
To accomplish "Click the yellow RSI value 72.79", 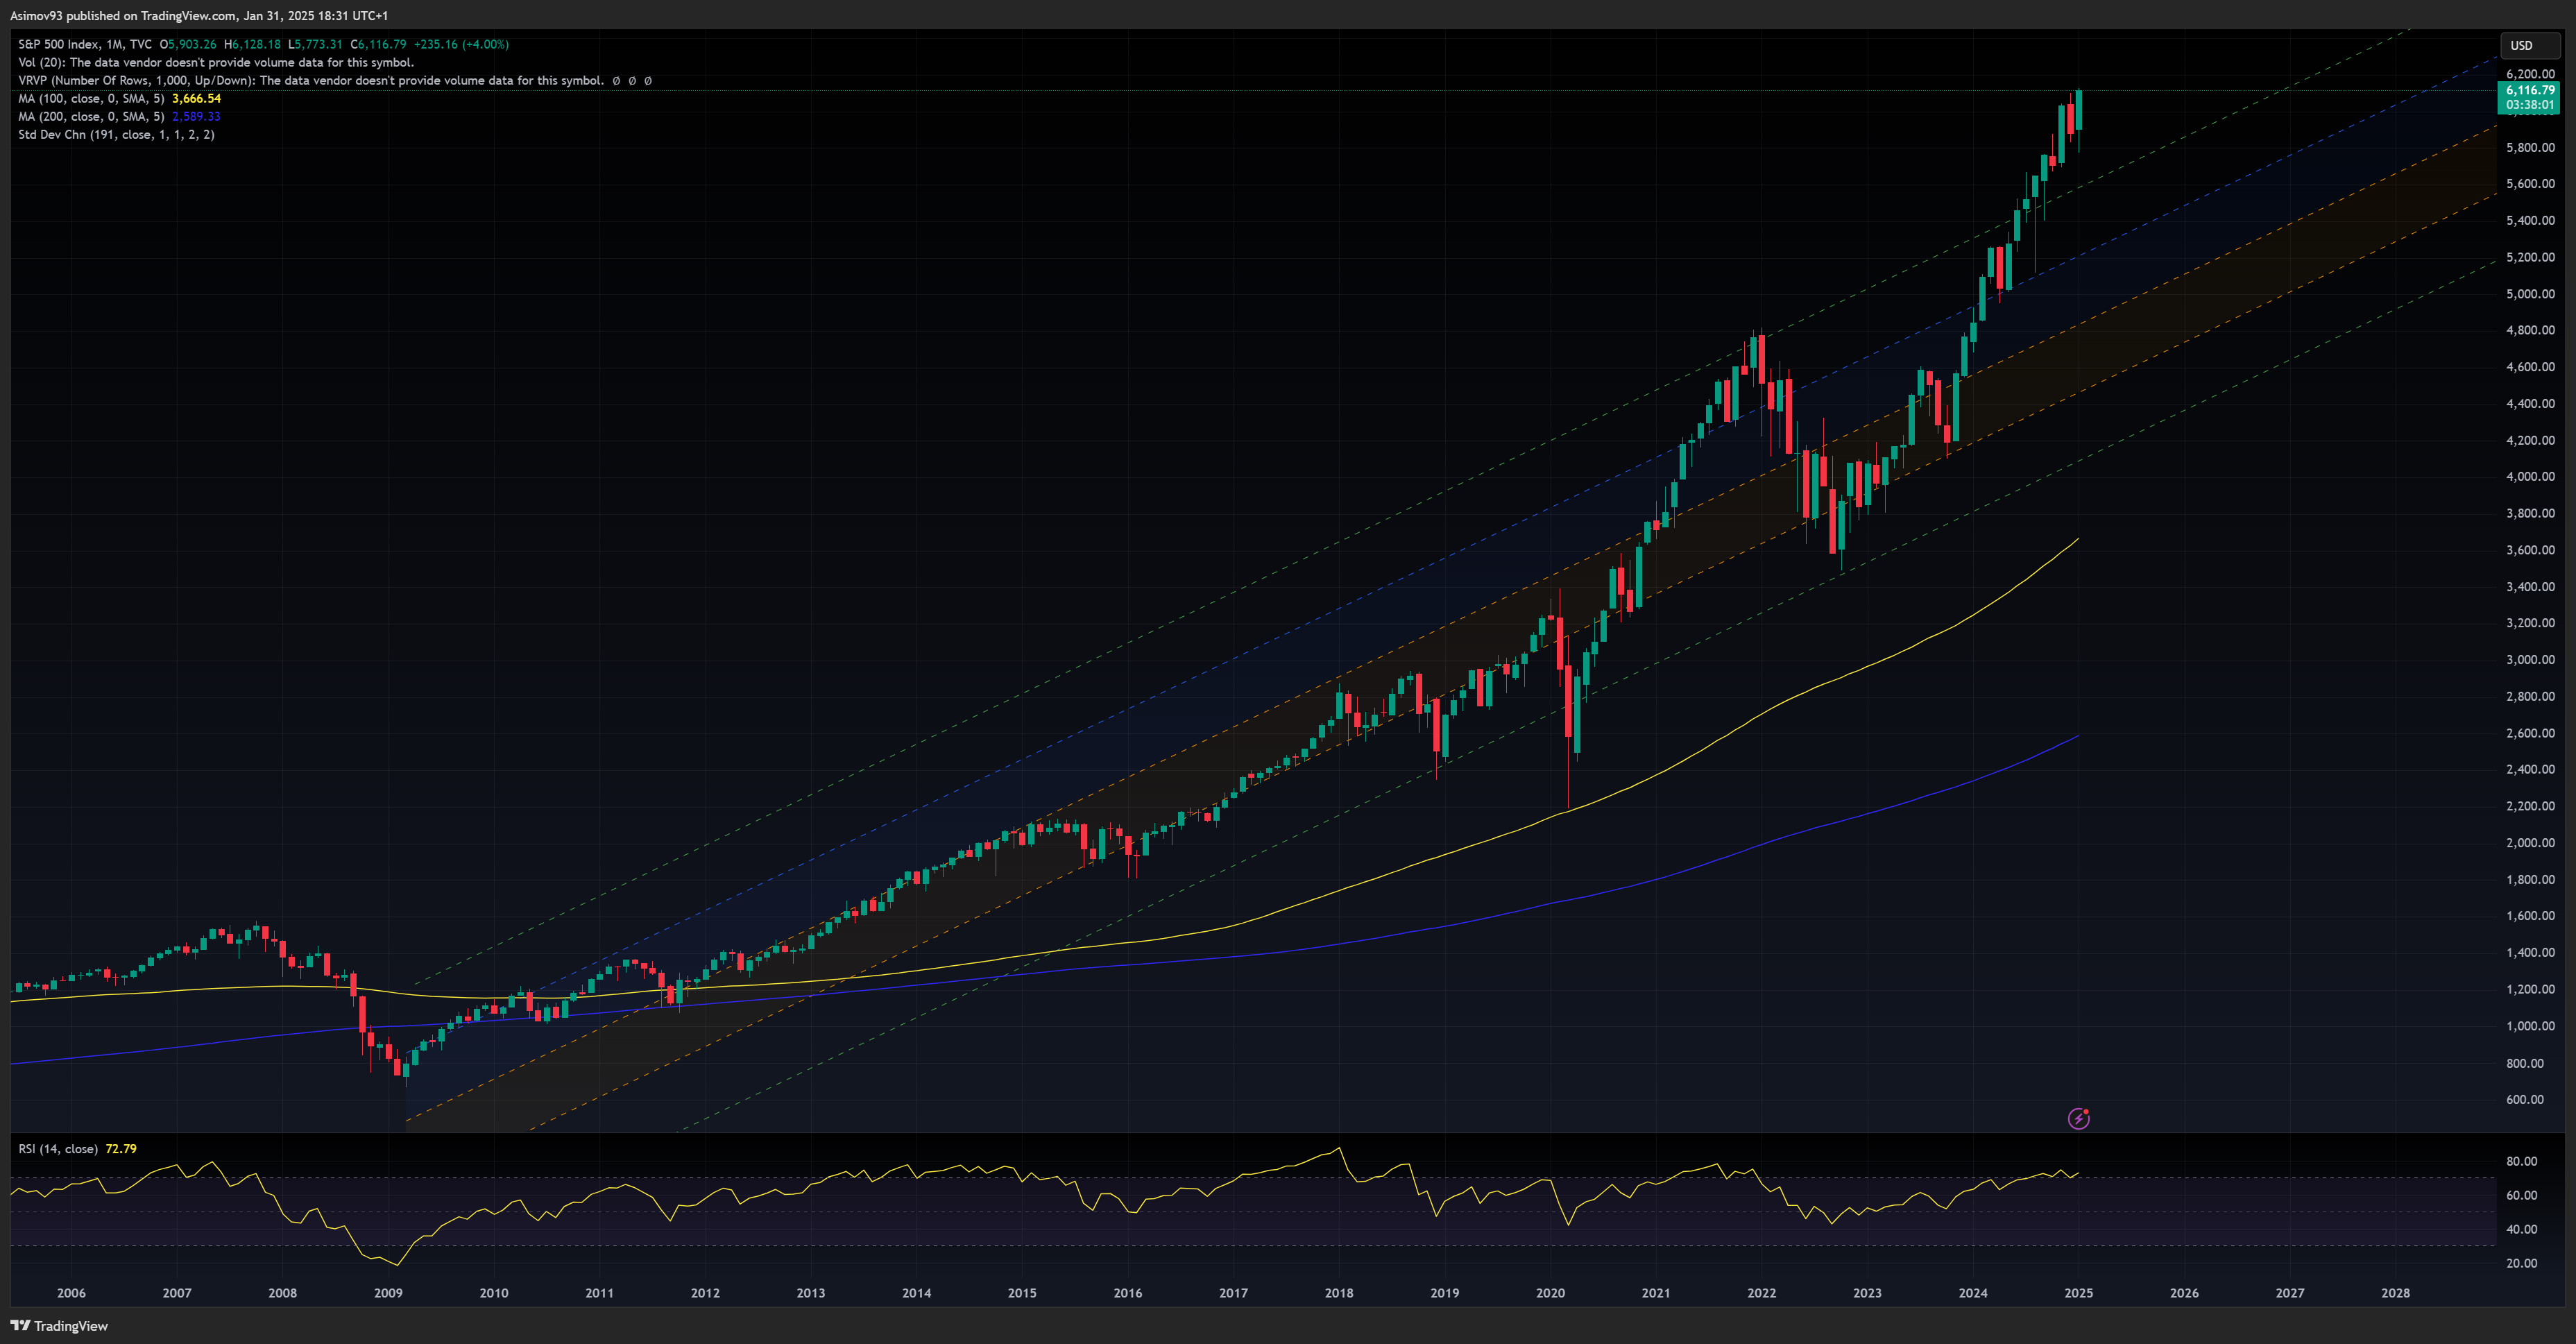I will pos(121,1148).
